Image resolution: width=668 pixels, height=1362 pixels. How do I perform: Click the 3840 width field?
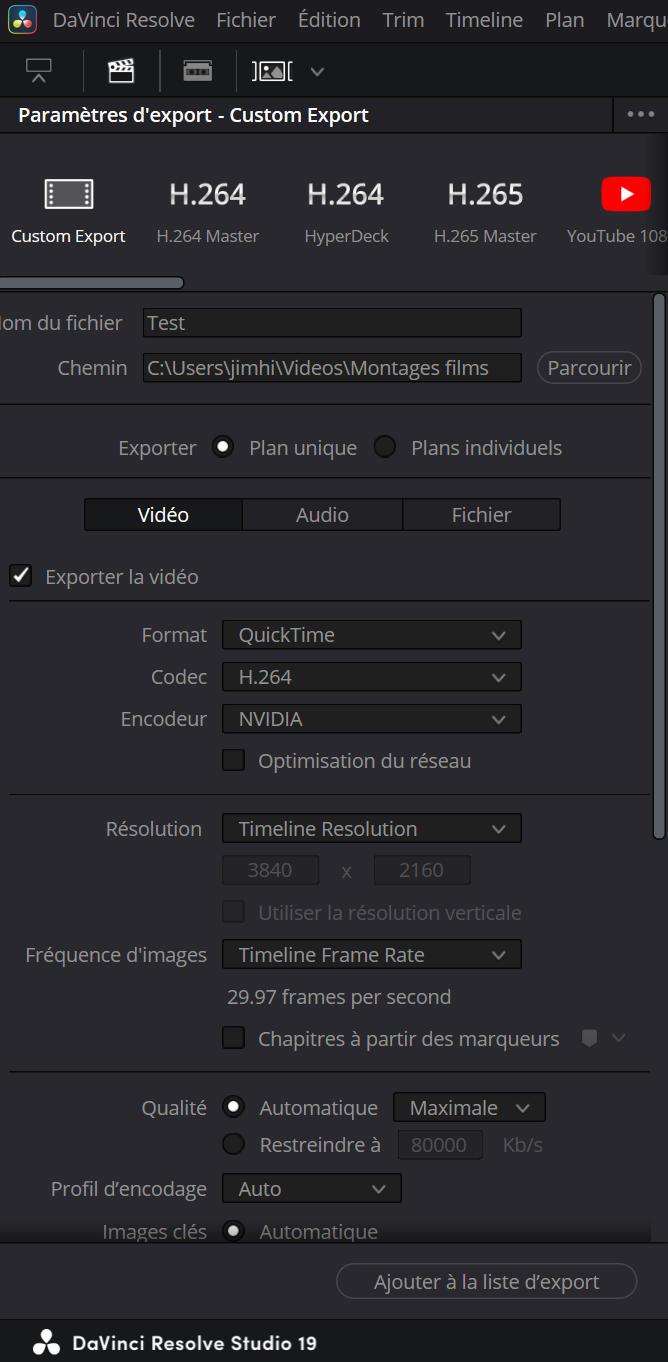270,870
